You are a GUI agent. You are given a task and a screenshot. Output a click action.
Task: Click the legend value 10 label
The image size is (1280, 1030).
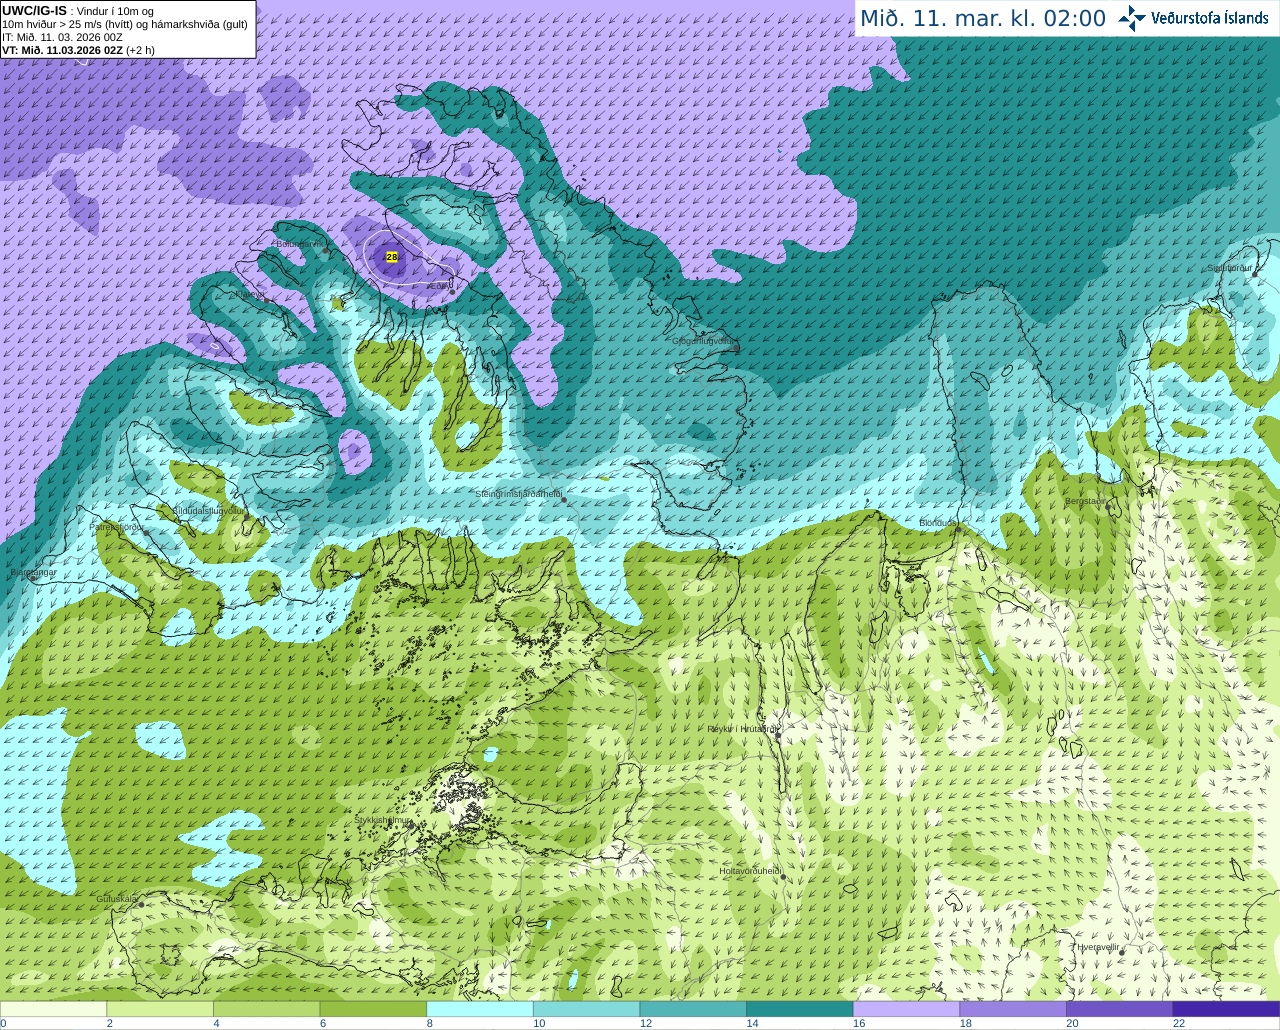[x=539, y=1023]
